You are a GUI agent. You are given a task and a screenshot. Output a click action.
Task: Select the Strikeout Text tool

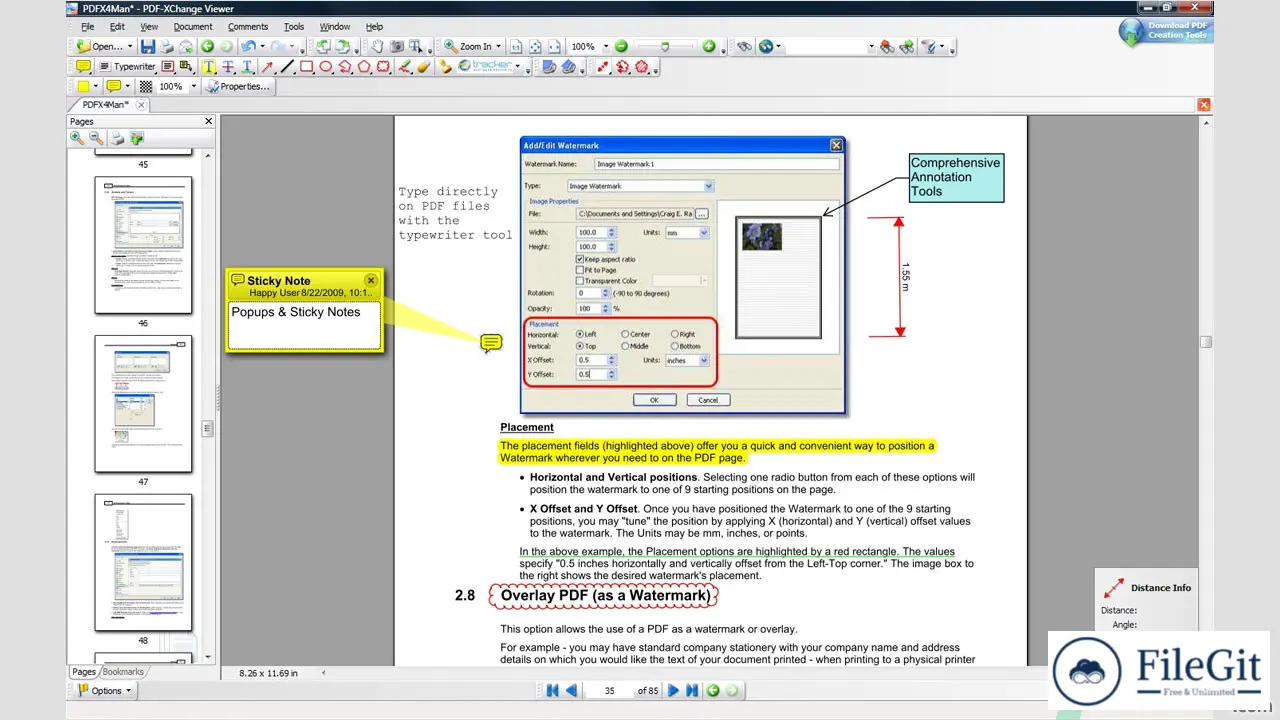pyautogui.click(x=228, y=67)
